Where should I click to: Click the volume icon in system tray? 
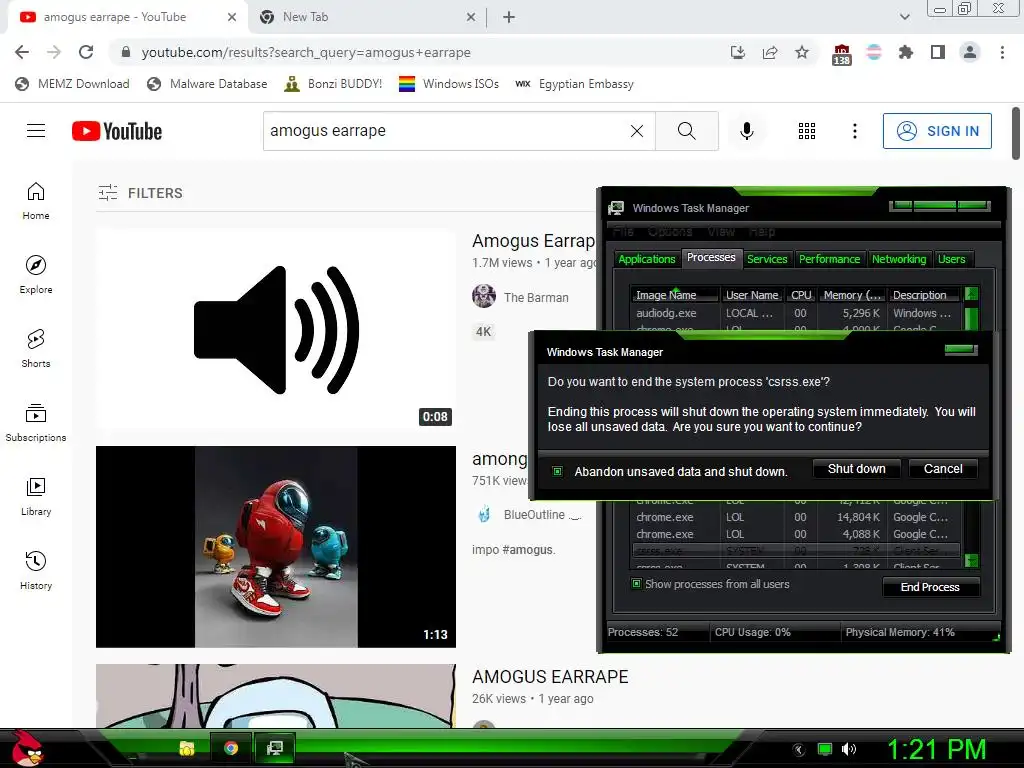849,749
